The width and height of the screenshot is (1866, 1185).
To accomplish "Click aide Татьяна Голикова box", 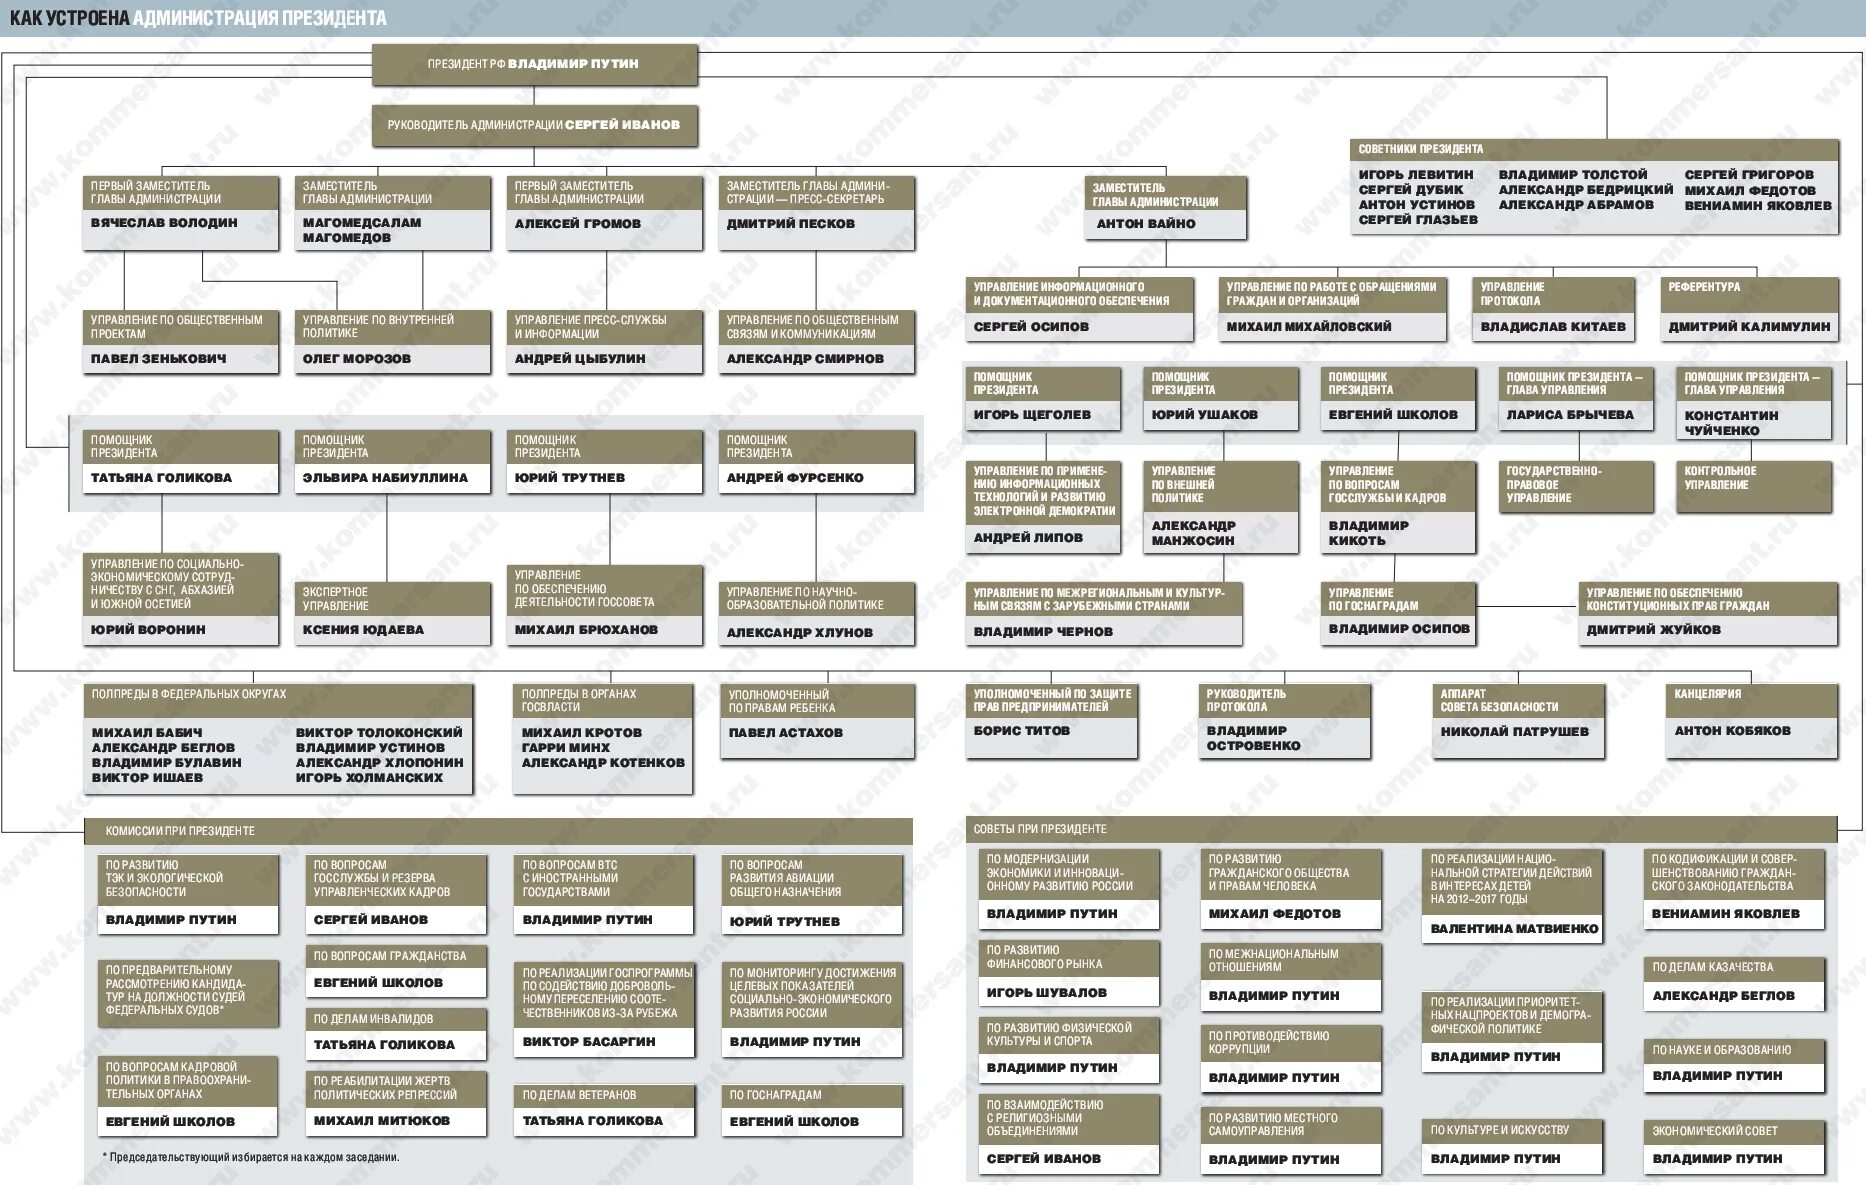I will point(181,462).
